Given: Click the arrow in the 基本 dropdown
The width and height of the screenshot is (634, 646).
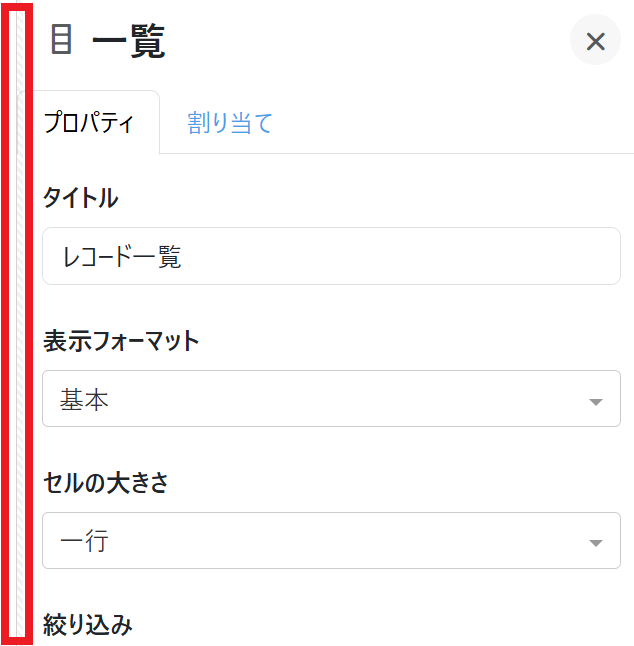Looking at the screenshot, I should click(596, 401).
